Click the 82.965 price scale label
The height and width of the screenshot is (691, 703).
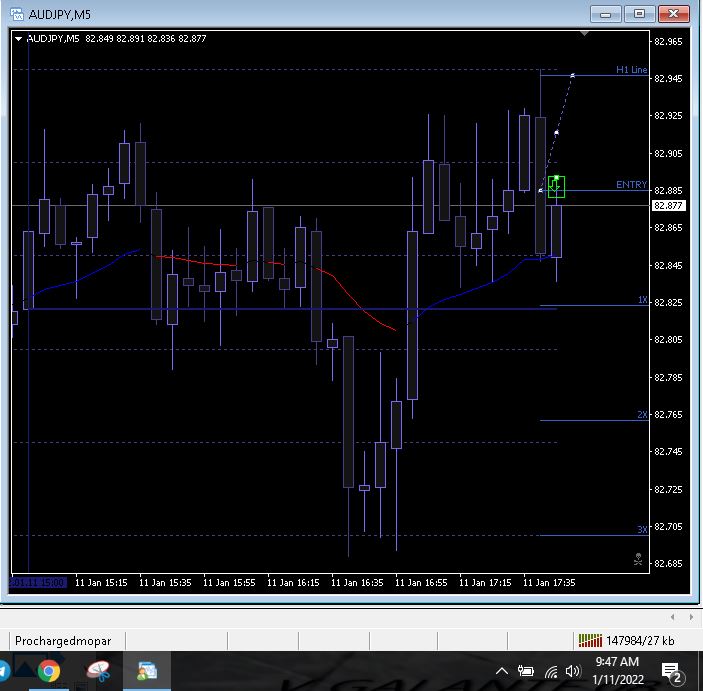668,42
